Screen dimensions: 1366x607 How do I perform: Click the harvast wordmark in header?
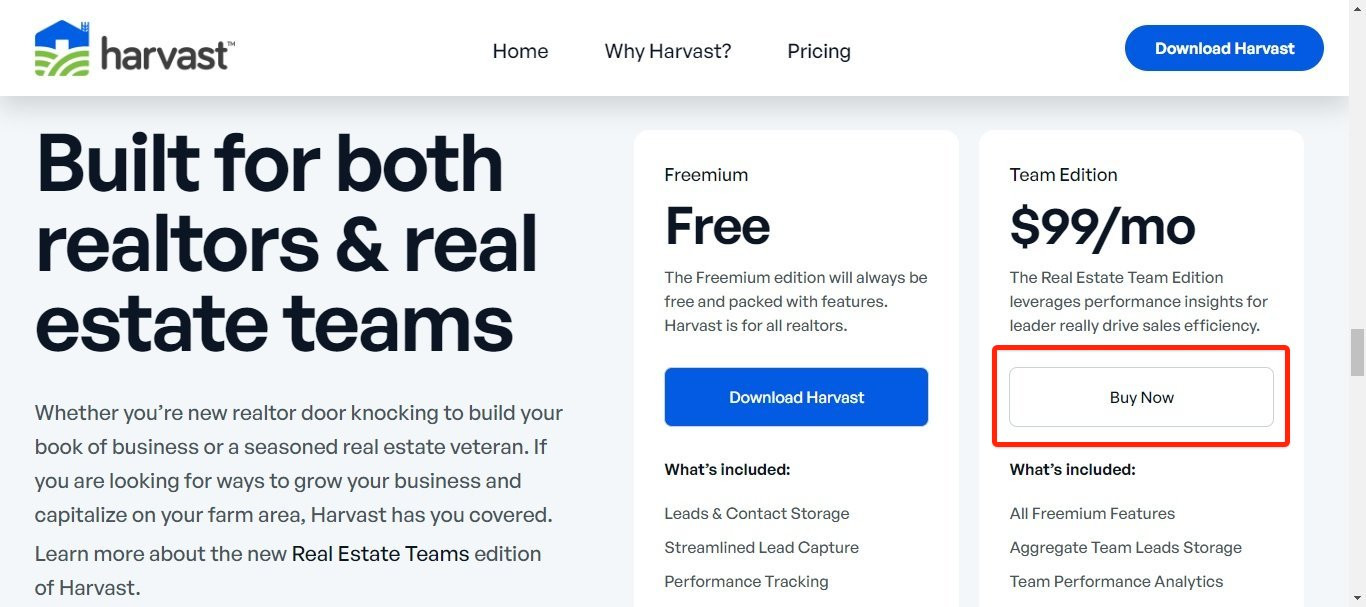click(x=167, y=55)
